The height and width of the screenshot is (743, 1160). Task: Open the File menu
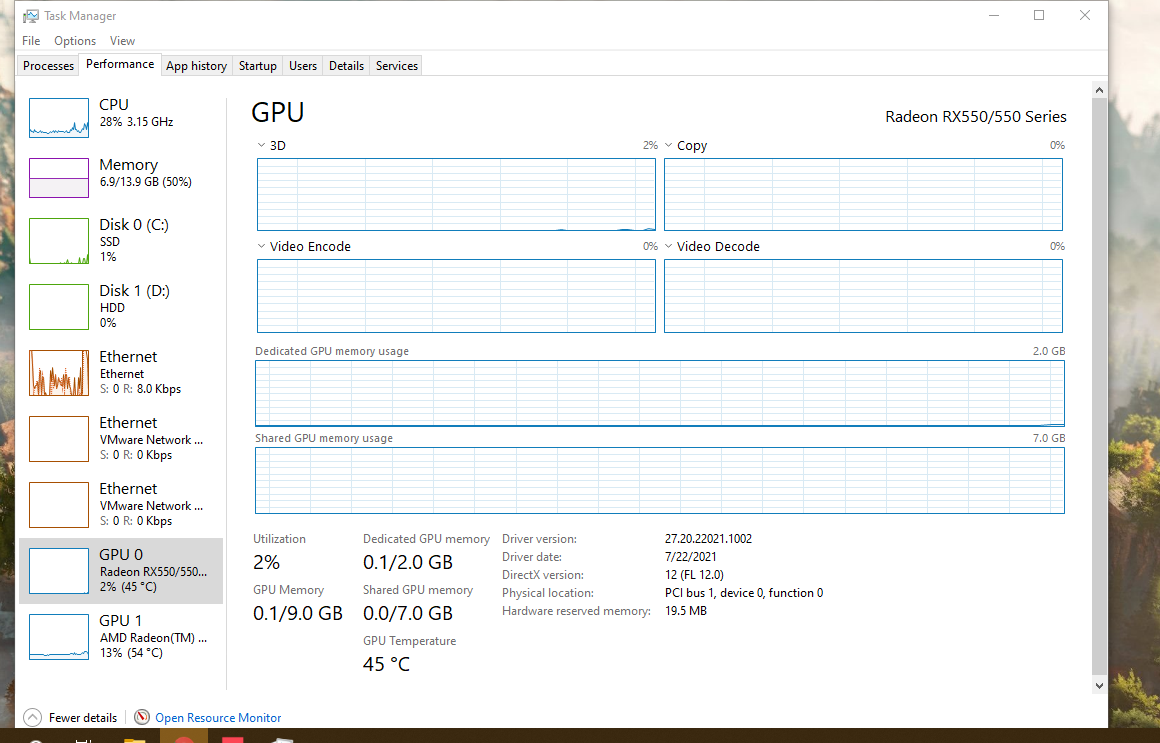click(31, 41)
